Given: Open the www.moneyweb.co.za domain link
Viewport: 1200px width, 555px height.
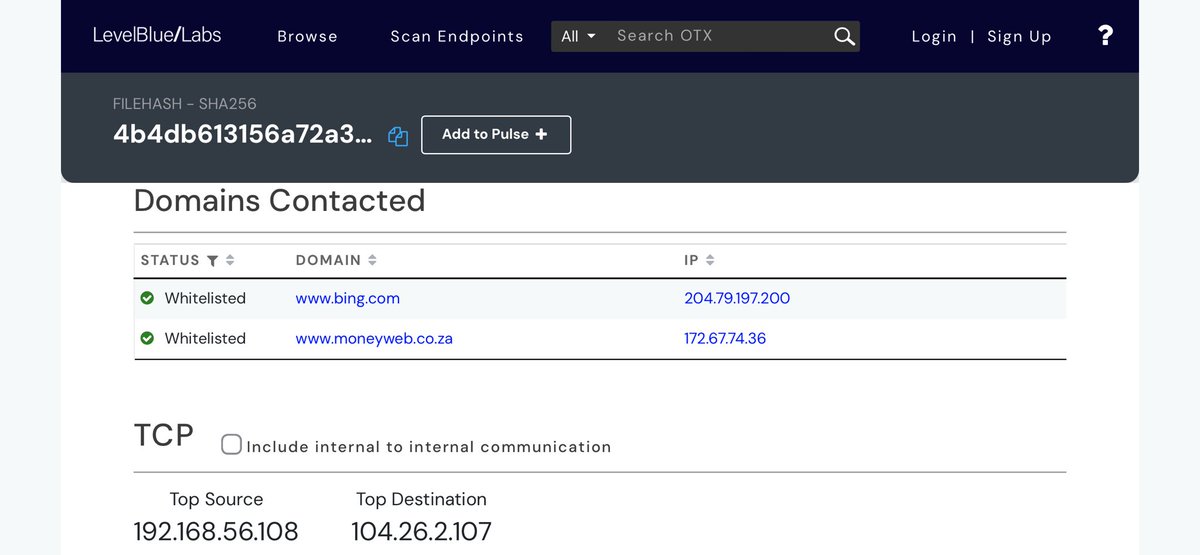Looking at the screenshot, I should pos(374,338).
